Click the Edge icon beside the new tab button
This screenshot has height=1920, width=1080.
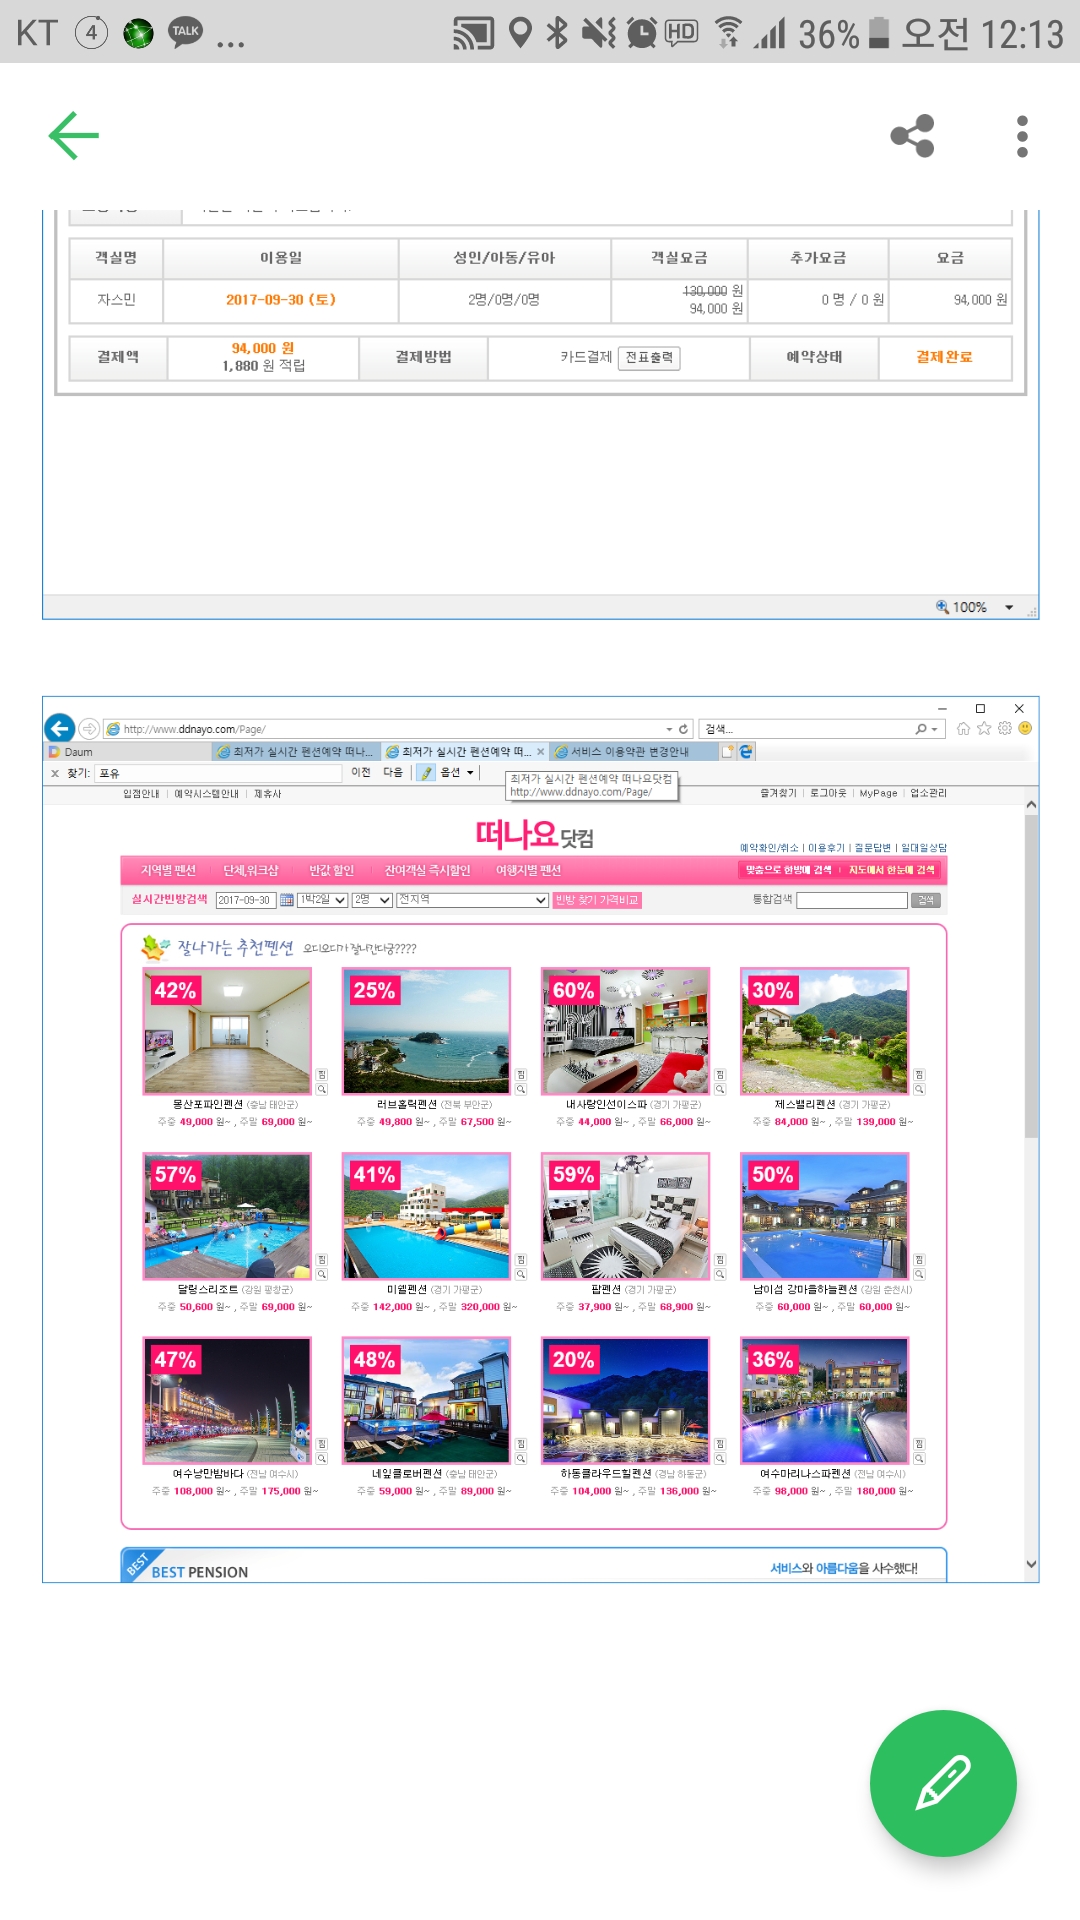tap(746, 751)
